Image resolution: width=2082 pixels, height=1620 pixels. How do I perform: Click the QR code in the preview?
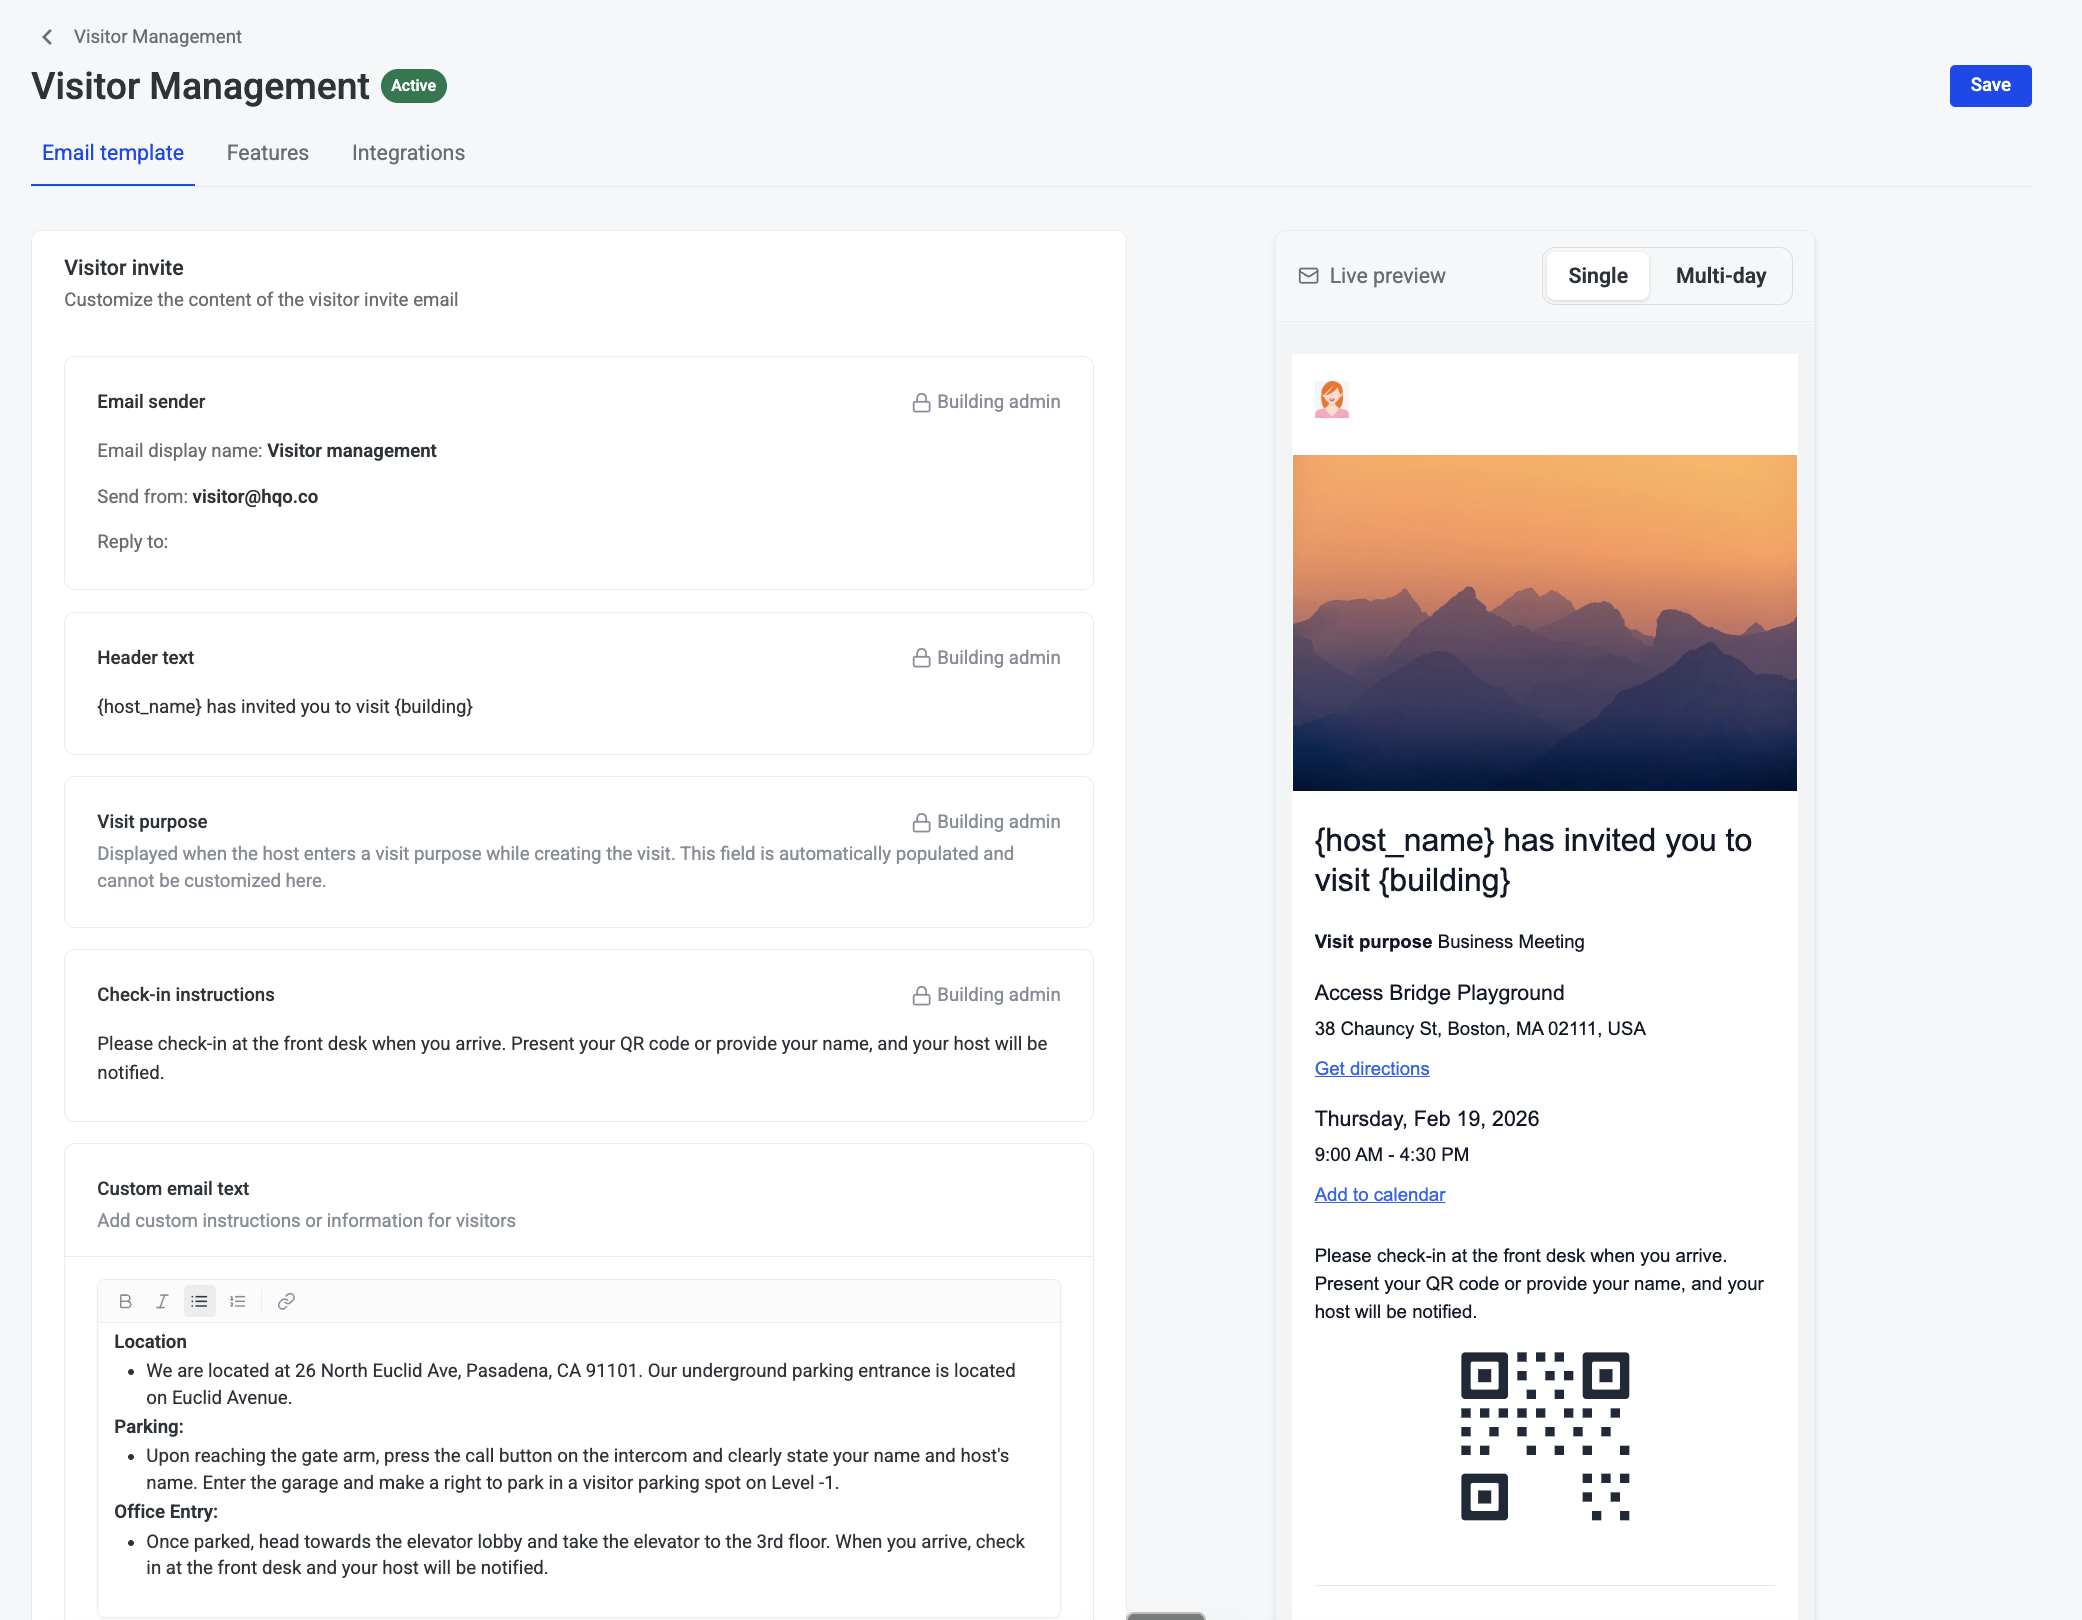pyautogui.click(x=1545, y=1436)
